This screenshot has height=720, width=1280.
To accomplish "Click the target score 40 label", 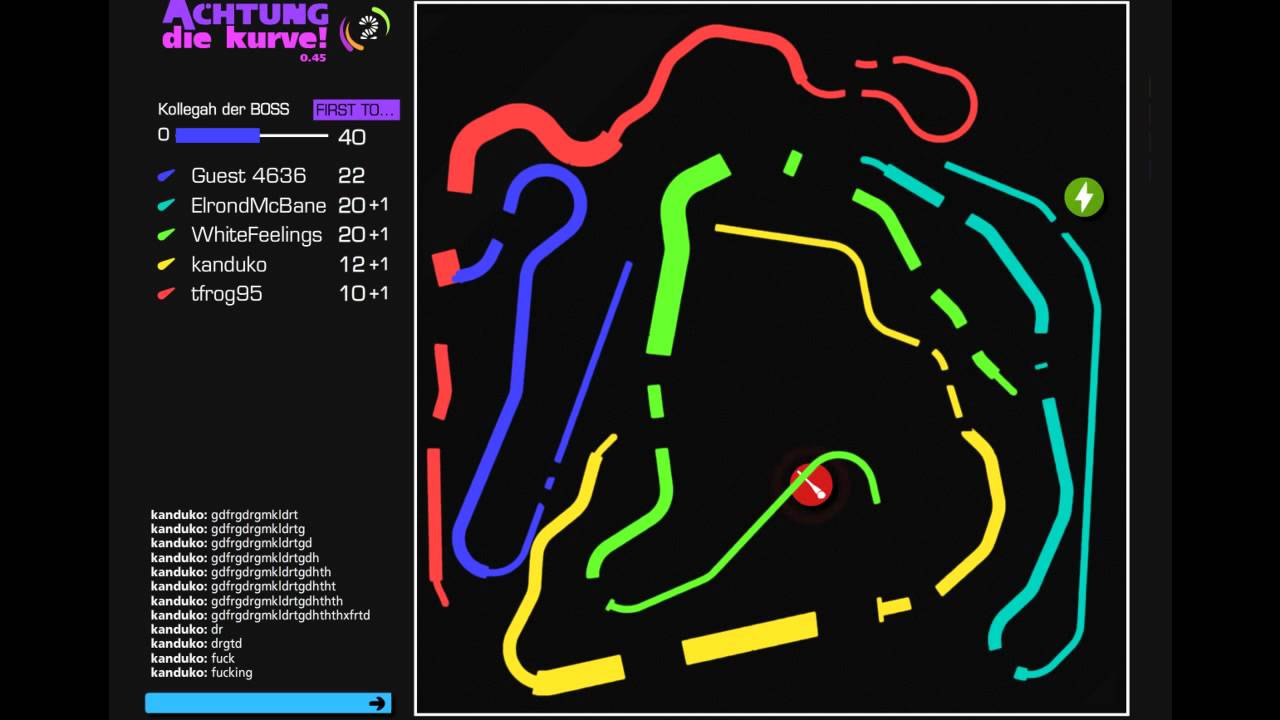I will (352, 137).
